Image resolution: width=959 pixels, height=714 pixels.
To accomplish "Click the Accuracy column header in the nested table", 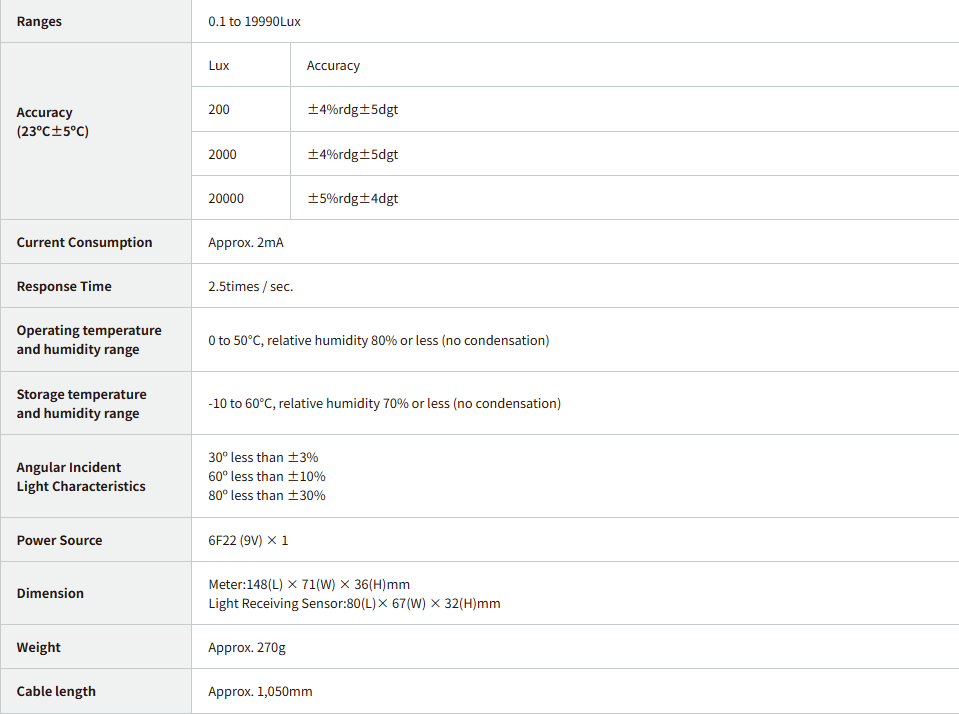I will (333, 65).
